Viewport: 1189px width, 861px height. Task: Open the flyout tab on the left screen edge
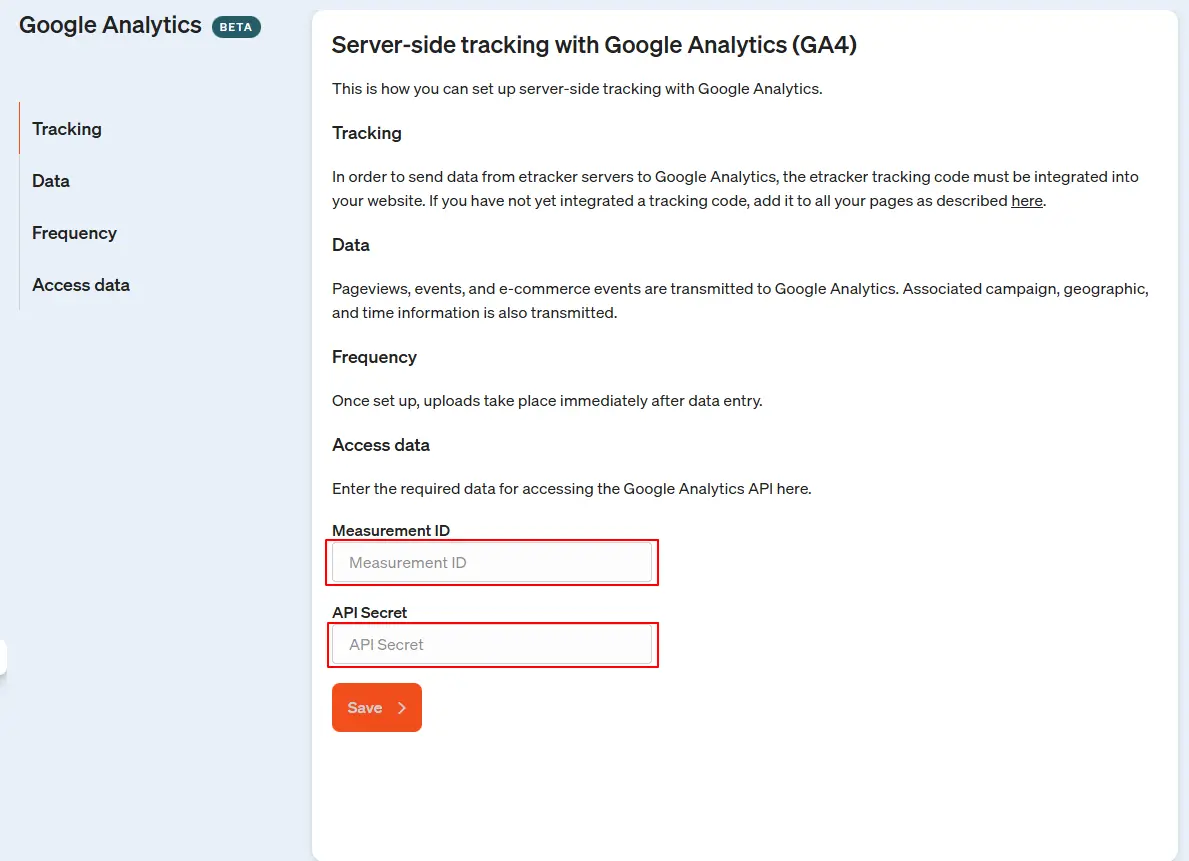click(5, 657)
